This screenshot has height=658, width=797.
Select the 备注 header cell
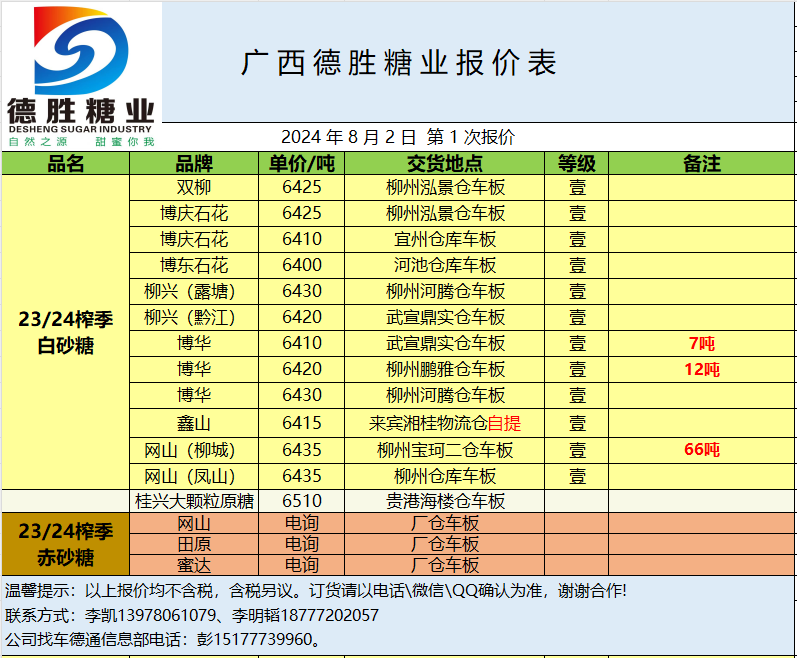click(701, 164)
